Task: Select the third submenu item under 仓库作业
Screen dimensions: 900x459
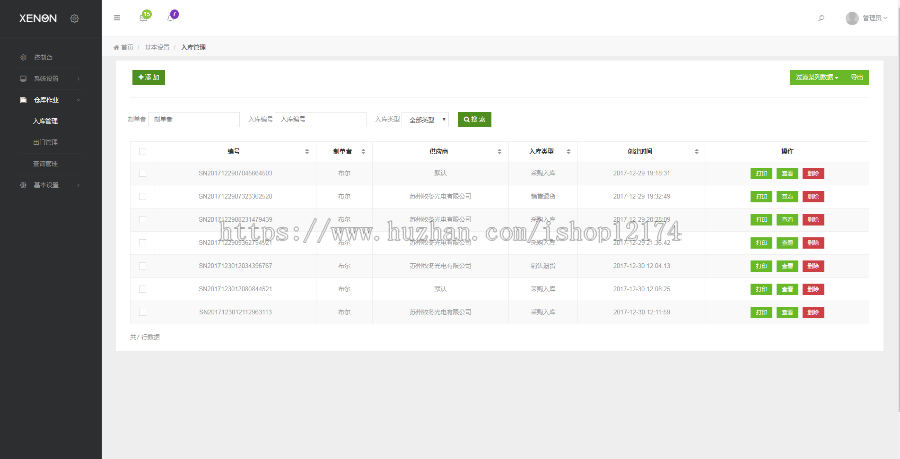Action: coord(45,164)
